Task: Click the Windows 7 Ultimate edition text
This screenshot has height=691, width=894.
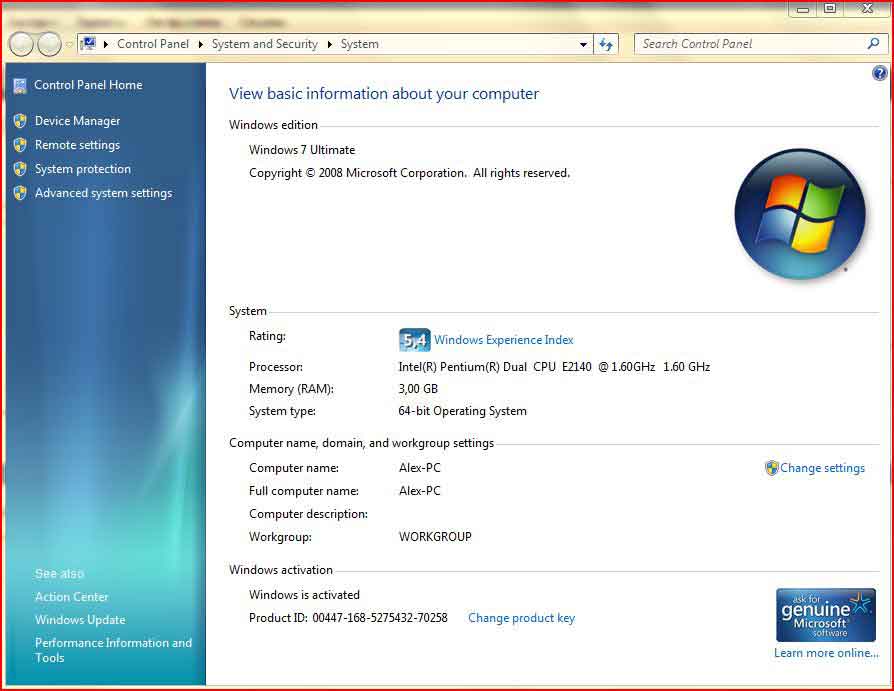Action: [x=302, y=150]
